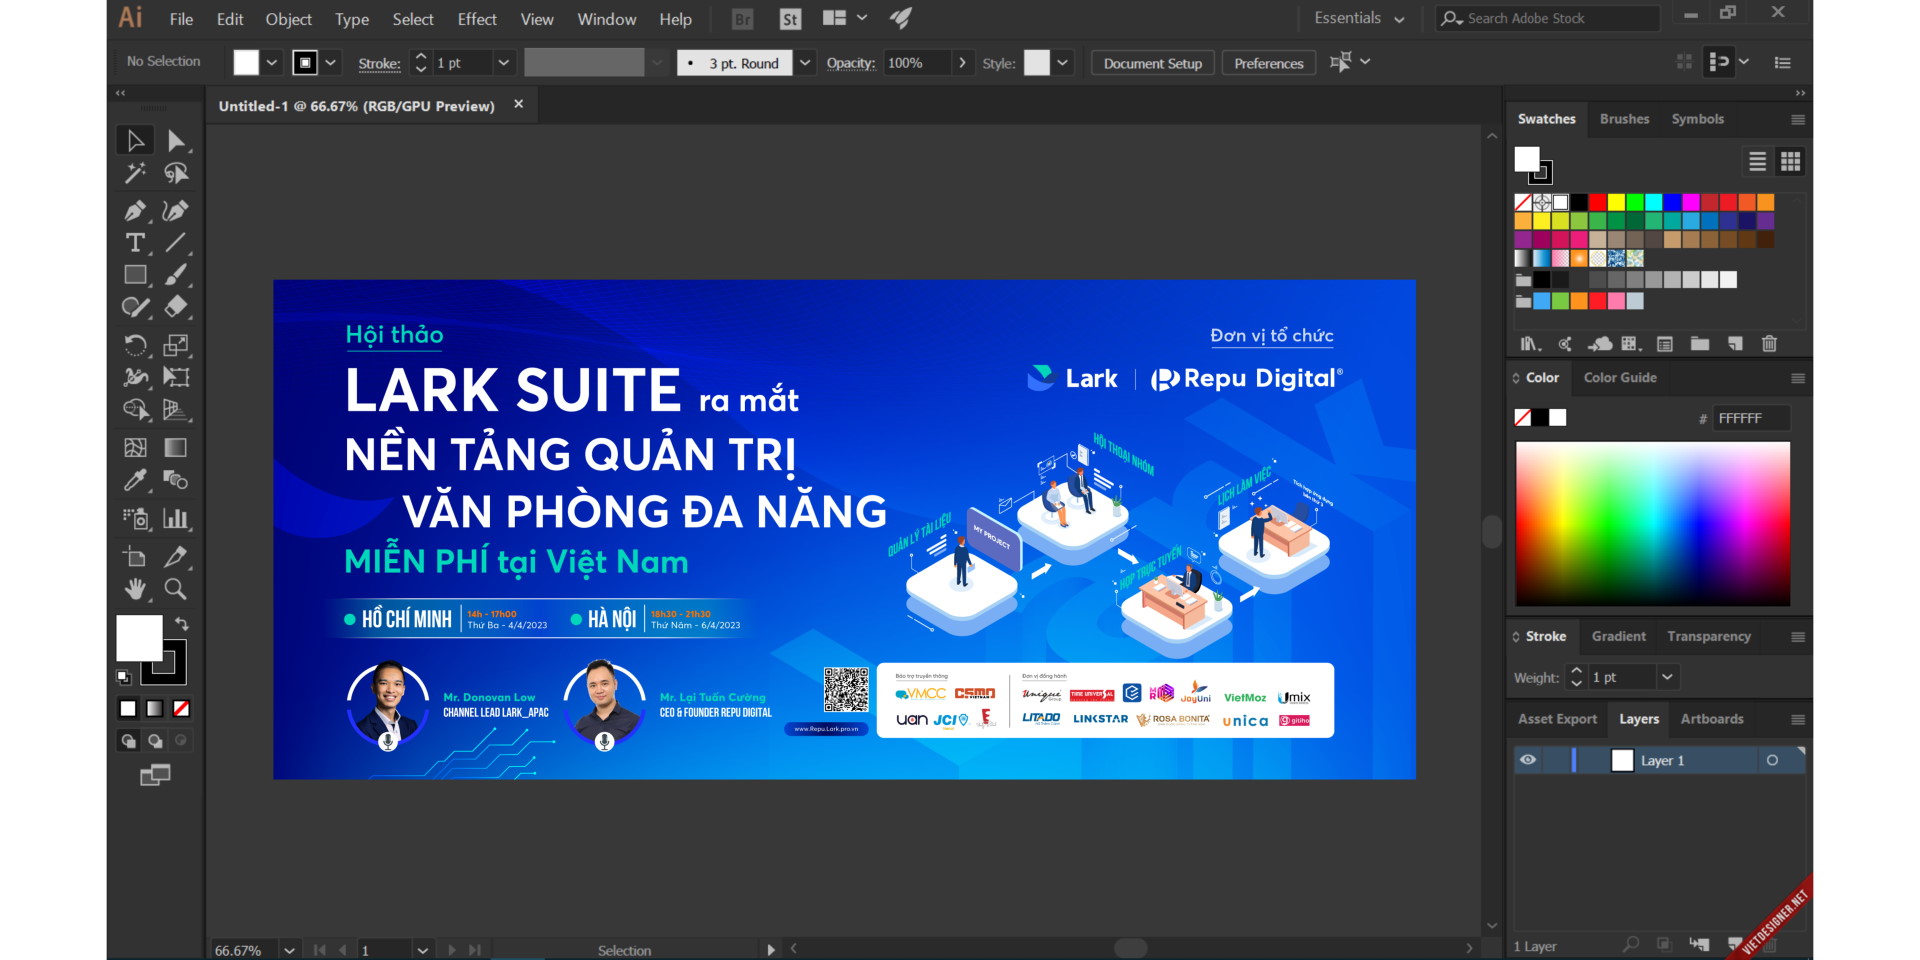This screenshot has width=1920, height=960.
Task: Open the Object menu
Action: [x=288, y=19]
